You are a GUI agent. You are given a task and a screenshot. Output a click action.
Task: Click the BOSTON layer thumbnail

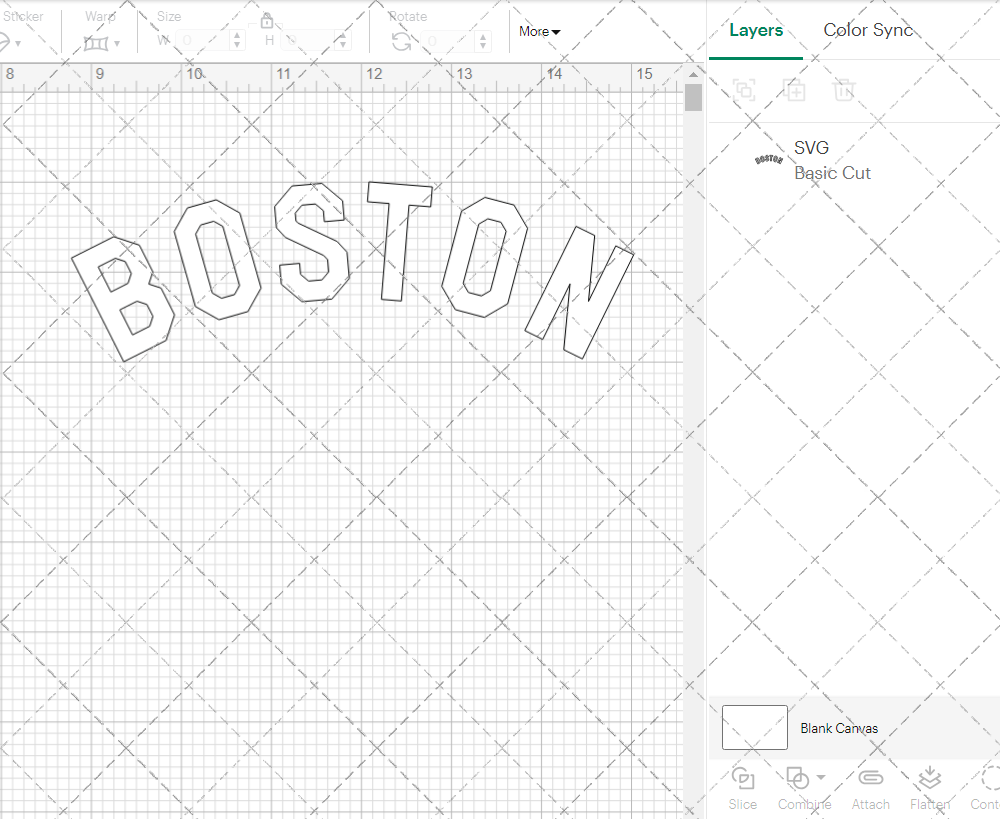[x=768, y=159]
